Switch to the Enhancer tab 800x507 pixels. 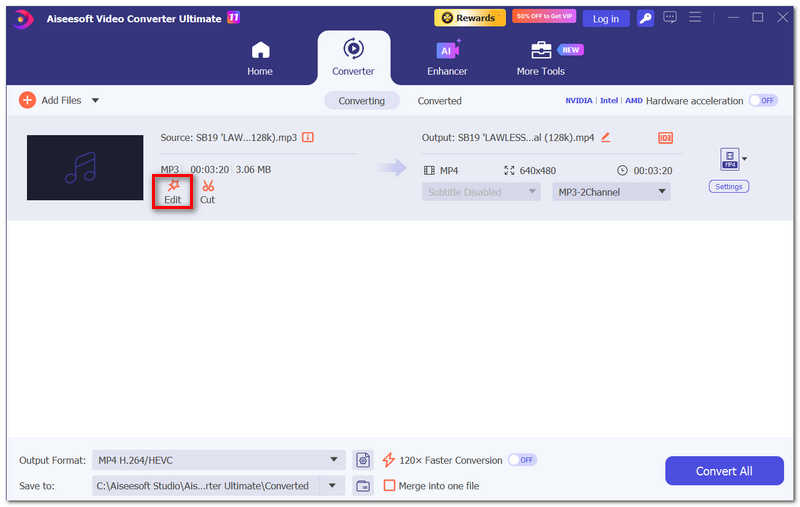click(x=447, y=58)
